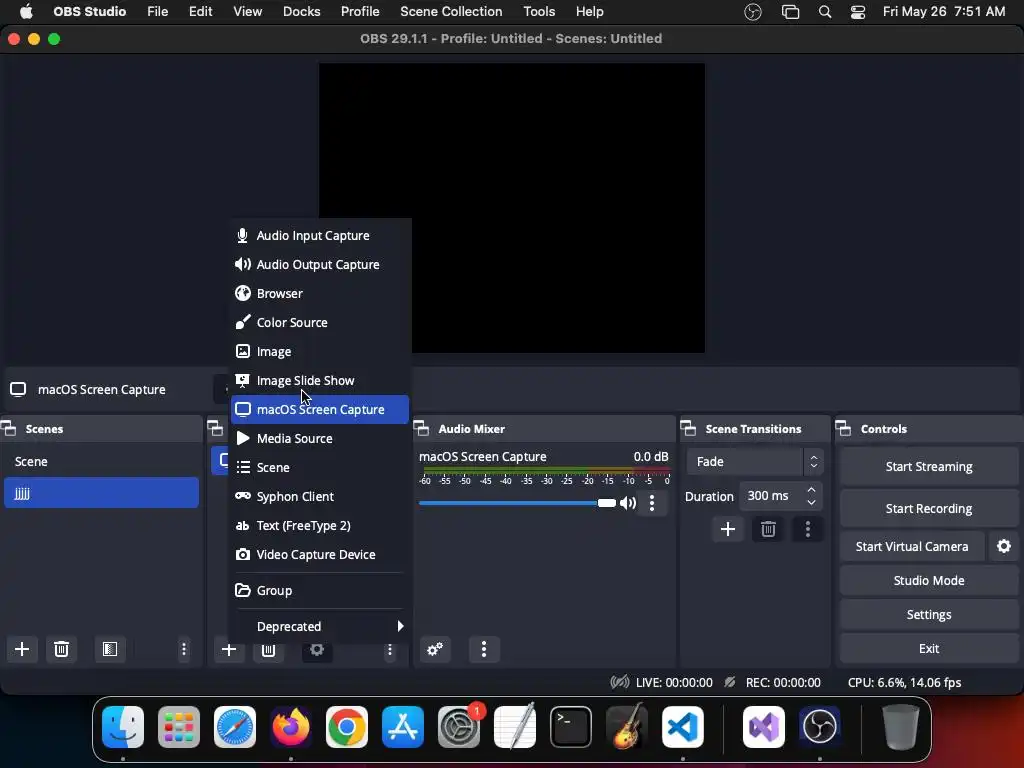Open Sources panel three-dot menu

389,649
